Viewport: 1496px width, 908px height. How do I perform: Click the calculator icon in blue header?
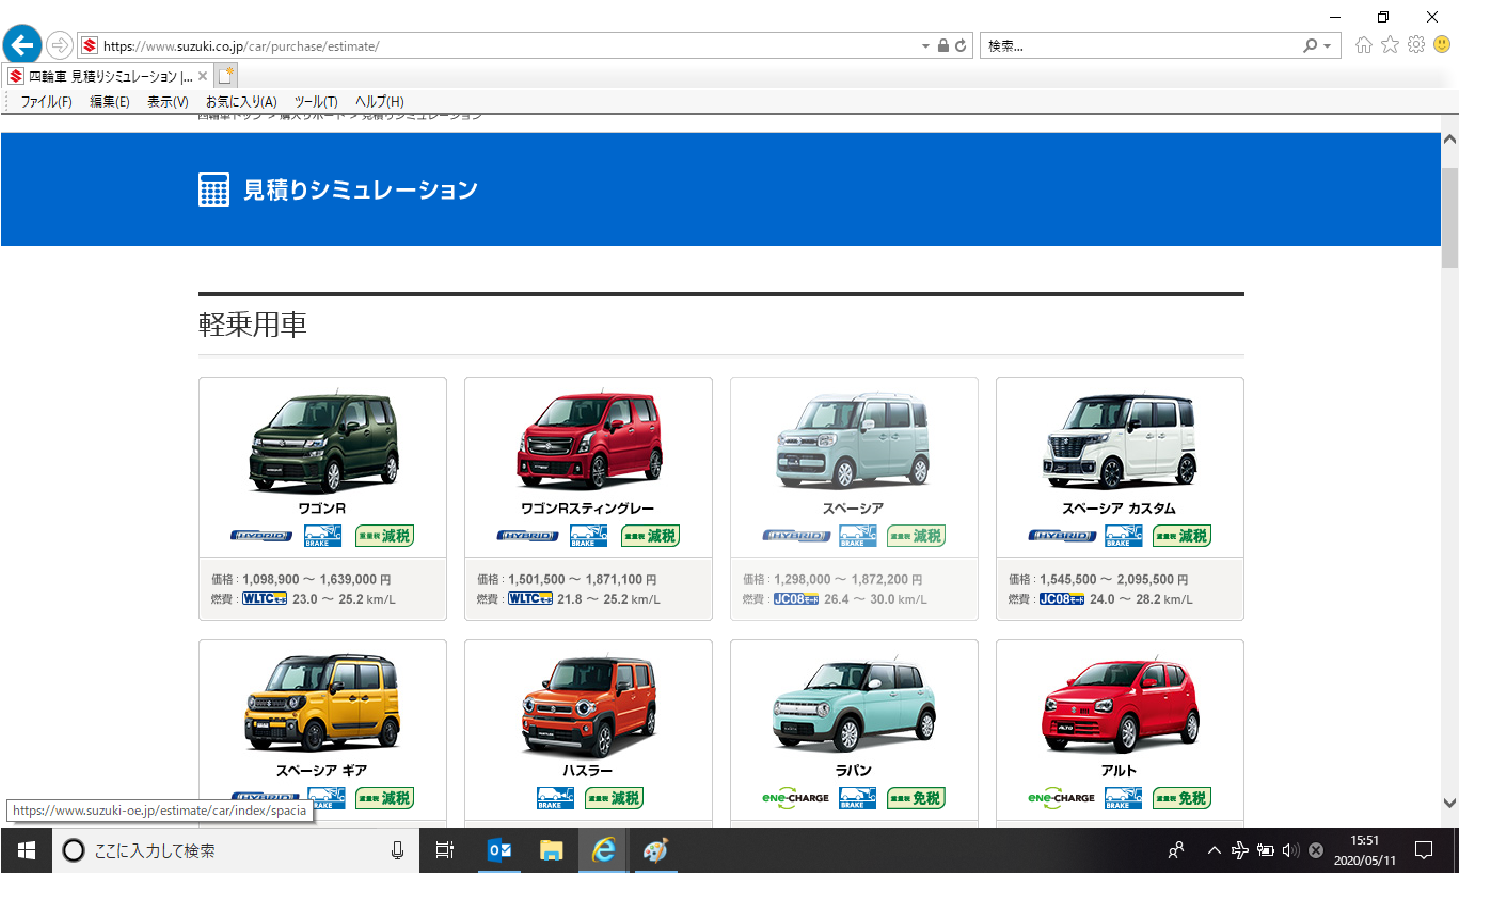click(x=213, y=189)
